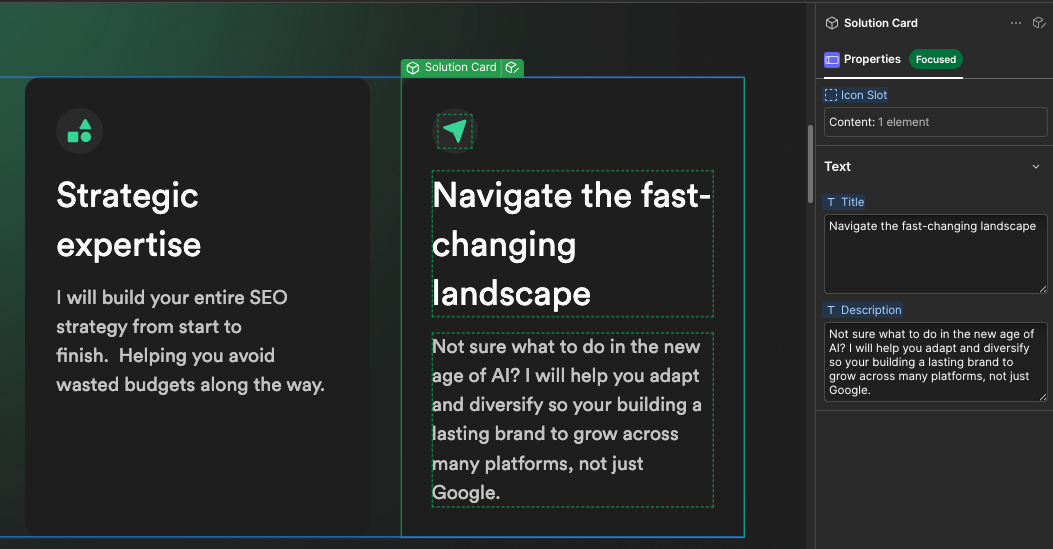Select the Strategic expertise heading
1053x549 pixels.
(x=129, y=219)
